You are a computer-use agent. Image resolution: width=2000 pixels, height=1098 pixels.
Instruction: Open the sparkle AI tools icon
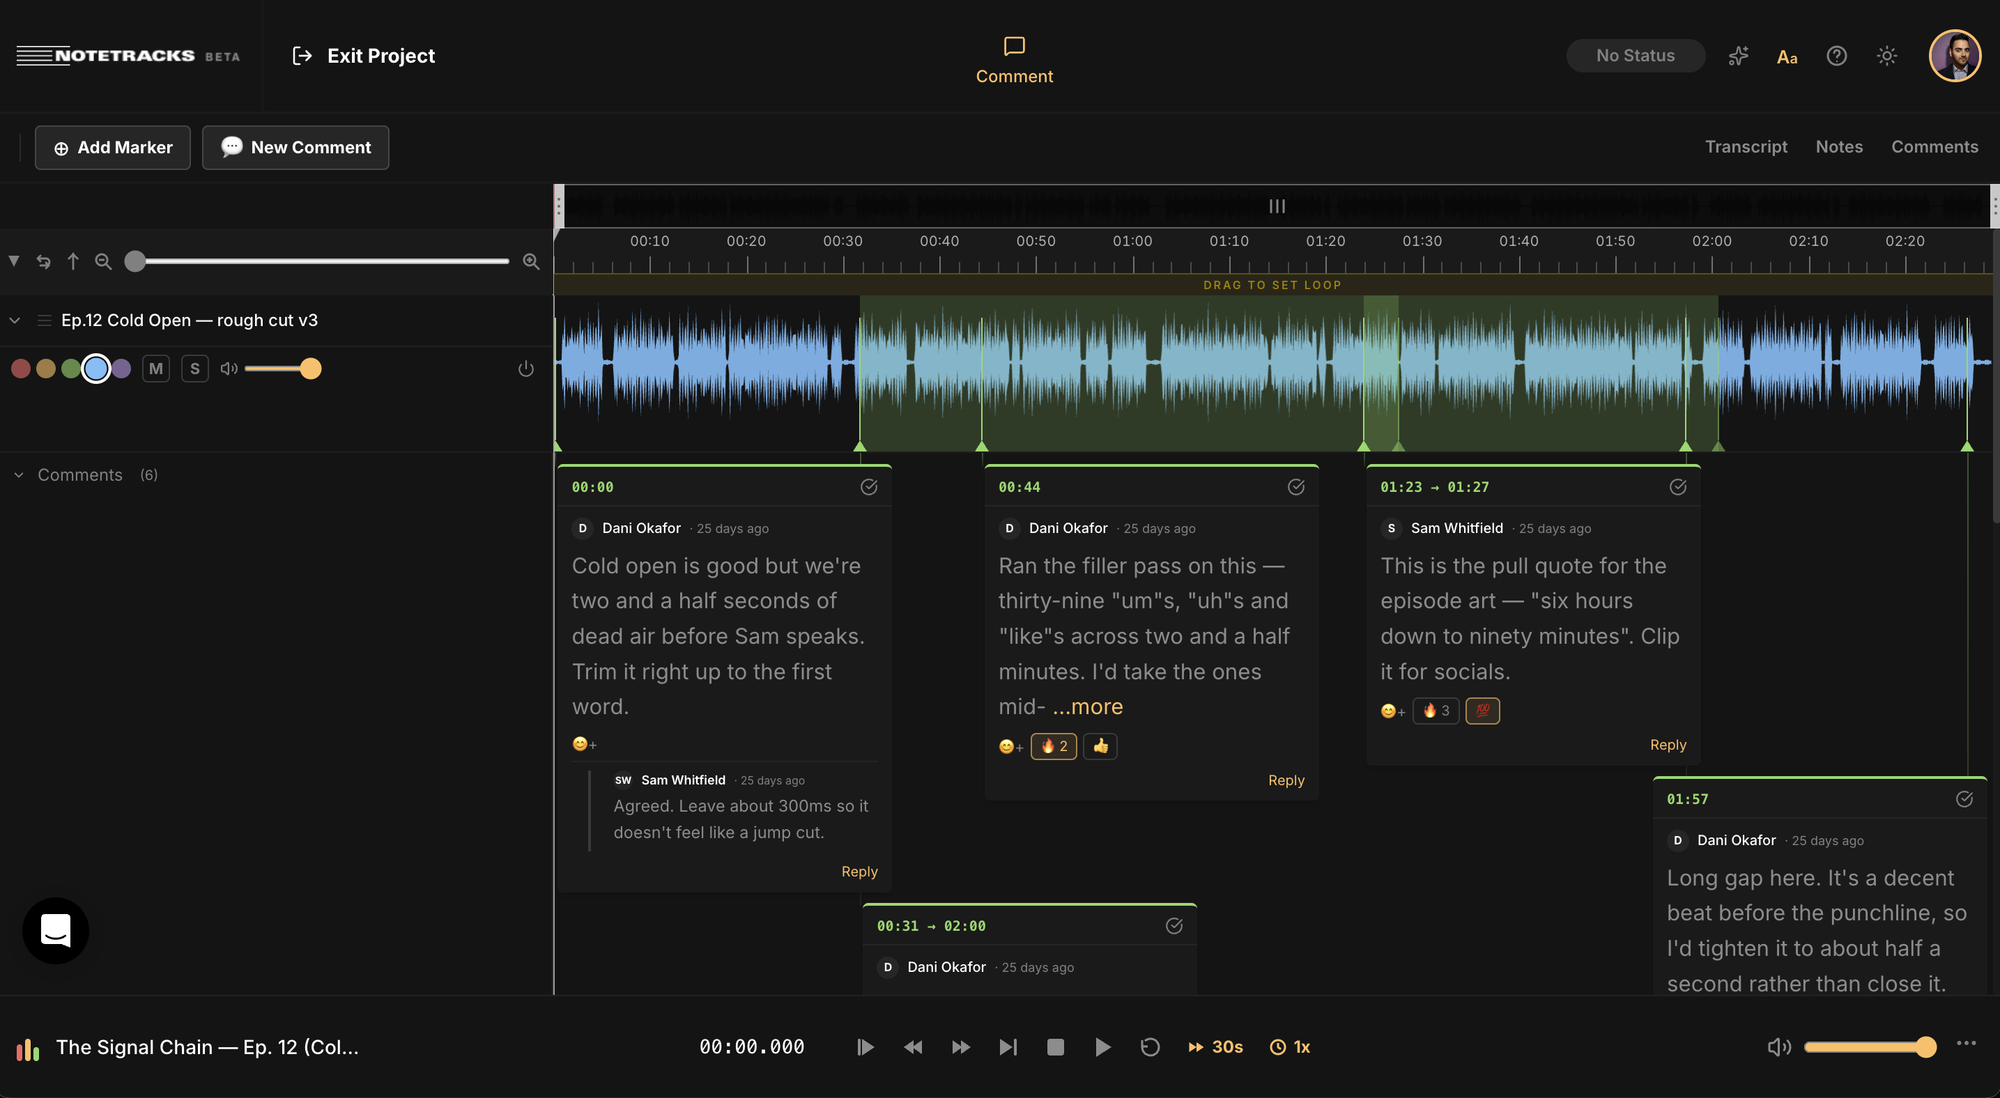[x=1738, y=56]
